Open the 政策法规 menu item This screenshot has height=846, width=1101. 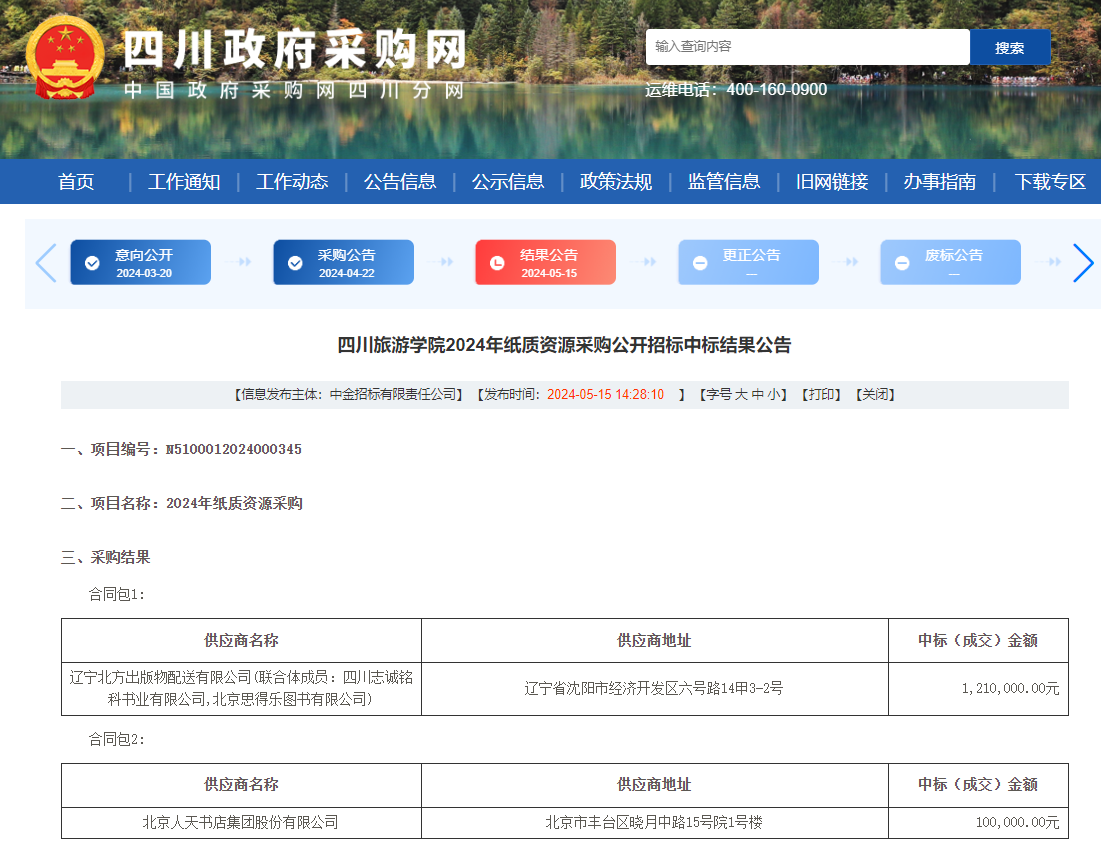pos(616,182)
